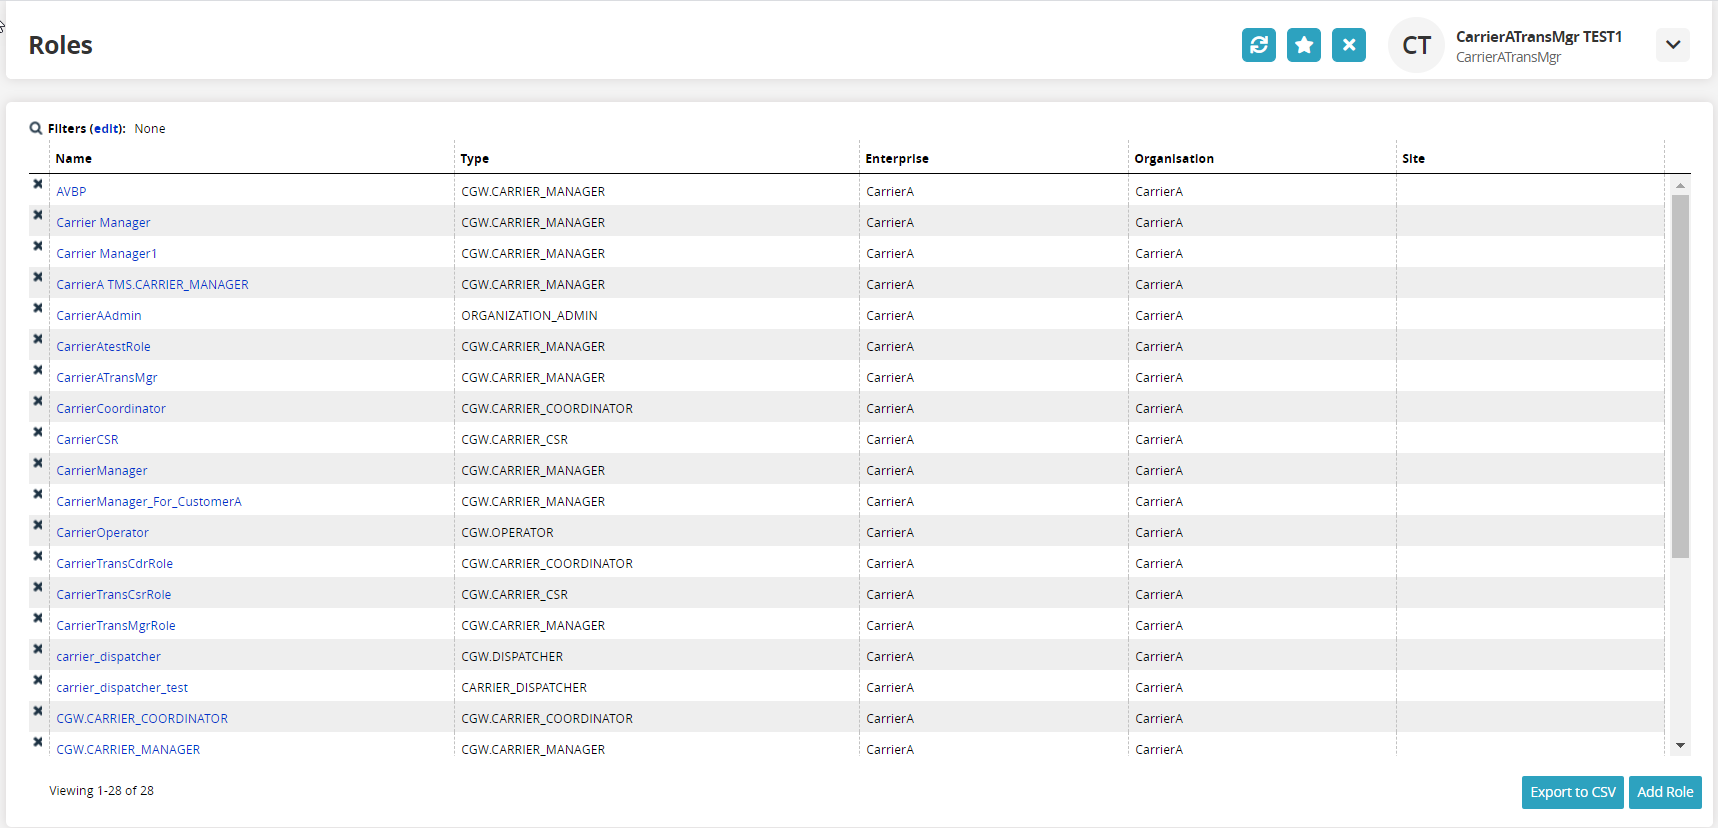Delete the CarrierAAdmin role using X icon
The image size is (1718, 828).
(x=38, y=308)
